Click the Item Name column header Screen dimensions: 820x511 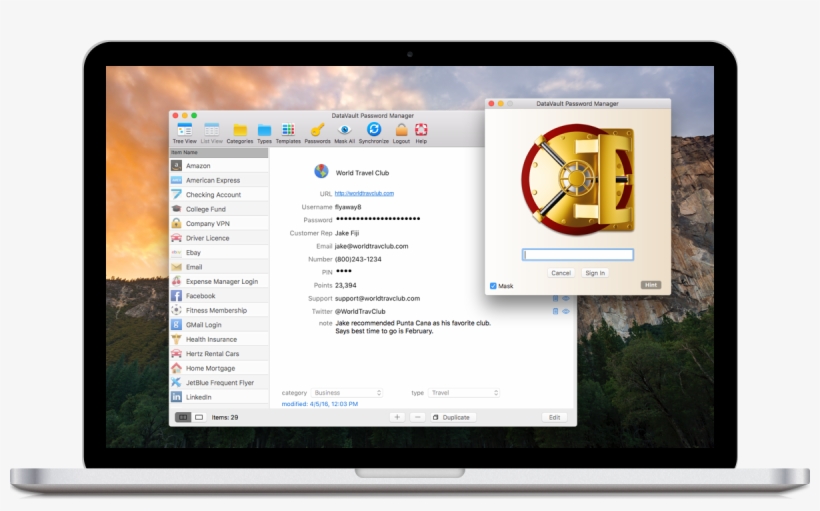[219, 152]
